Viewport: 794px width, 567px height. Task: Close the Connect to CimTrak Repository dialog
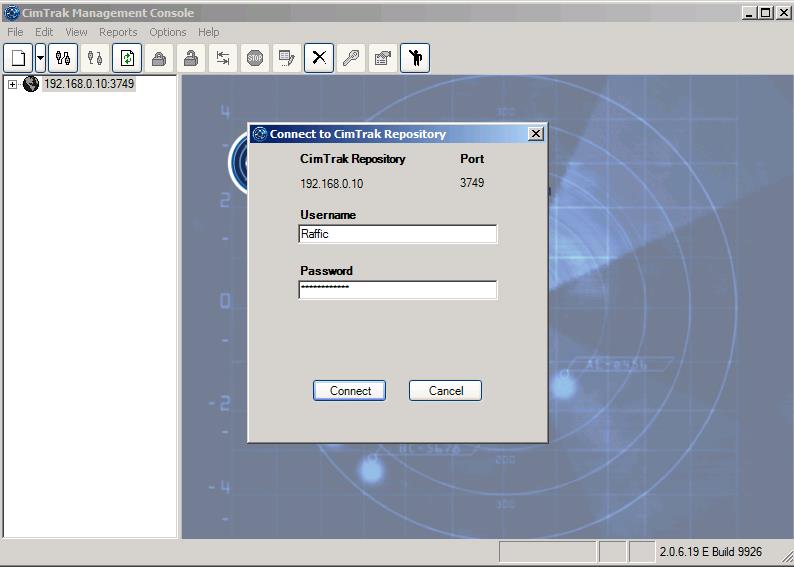535,134
